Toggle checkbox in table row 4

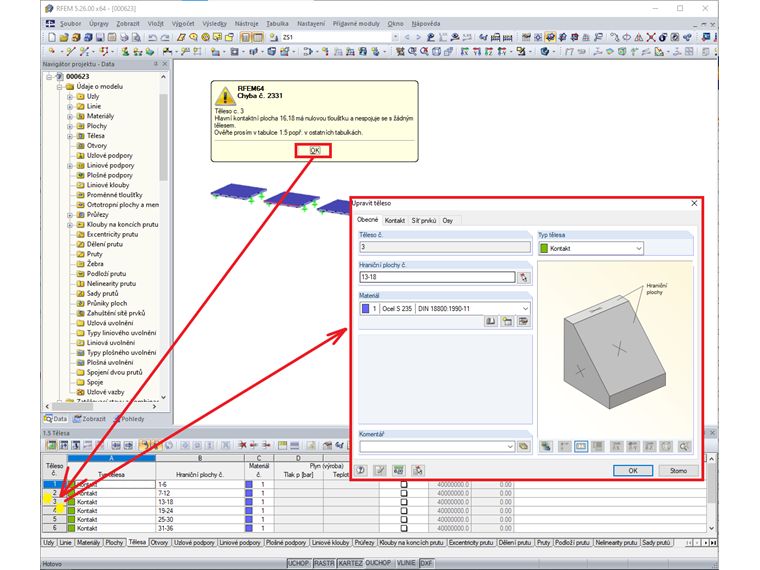[404, 510]
